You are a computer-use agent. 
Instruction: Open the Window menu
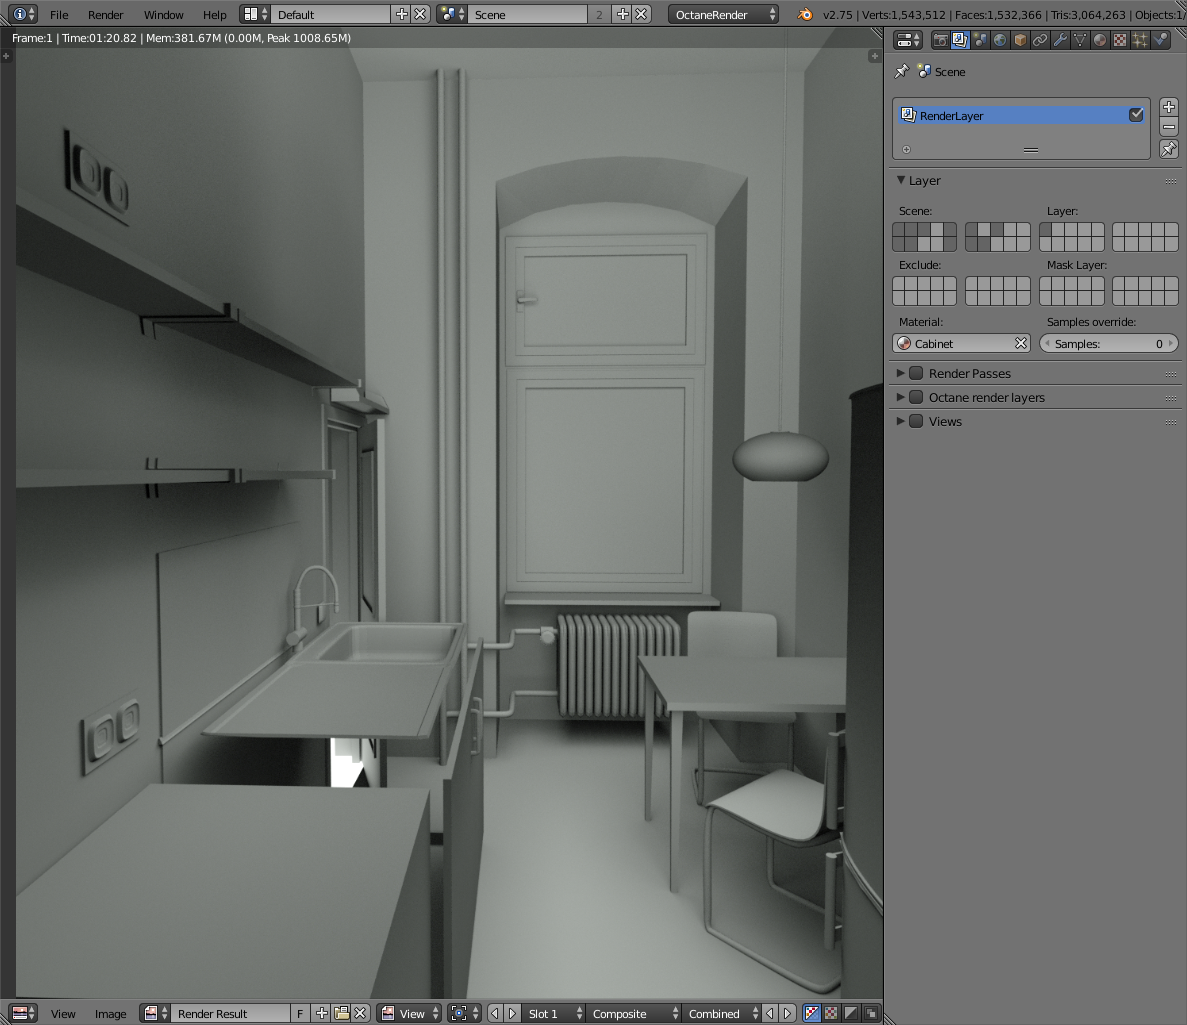click(x=164, y=14)
